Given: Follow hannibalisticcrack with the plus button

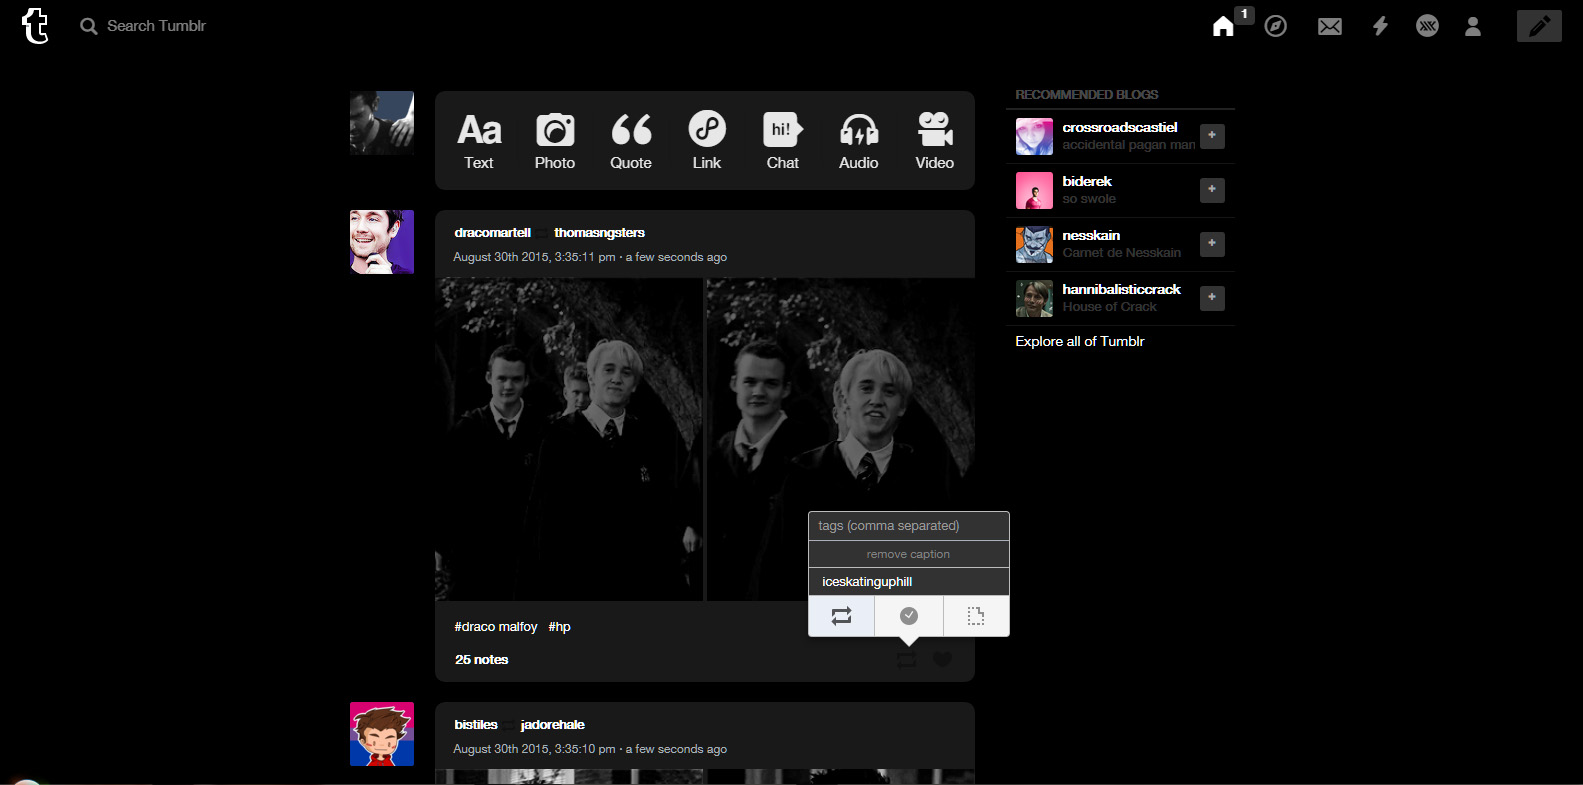Looking at the screenshot, I should pyautogui.click(x=1212, y=298).
